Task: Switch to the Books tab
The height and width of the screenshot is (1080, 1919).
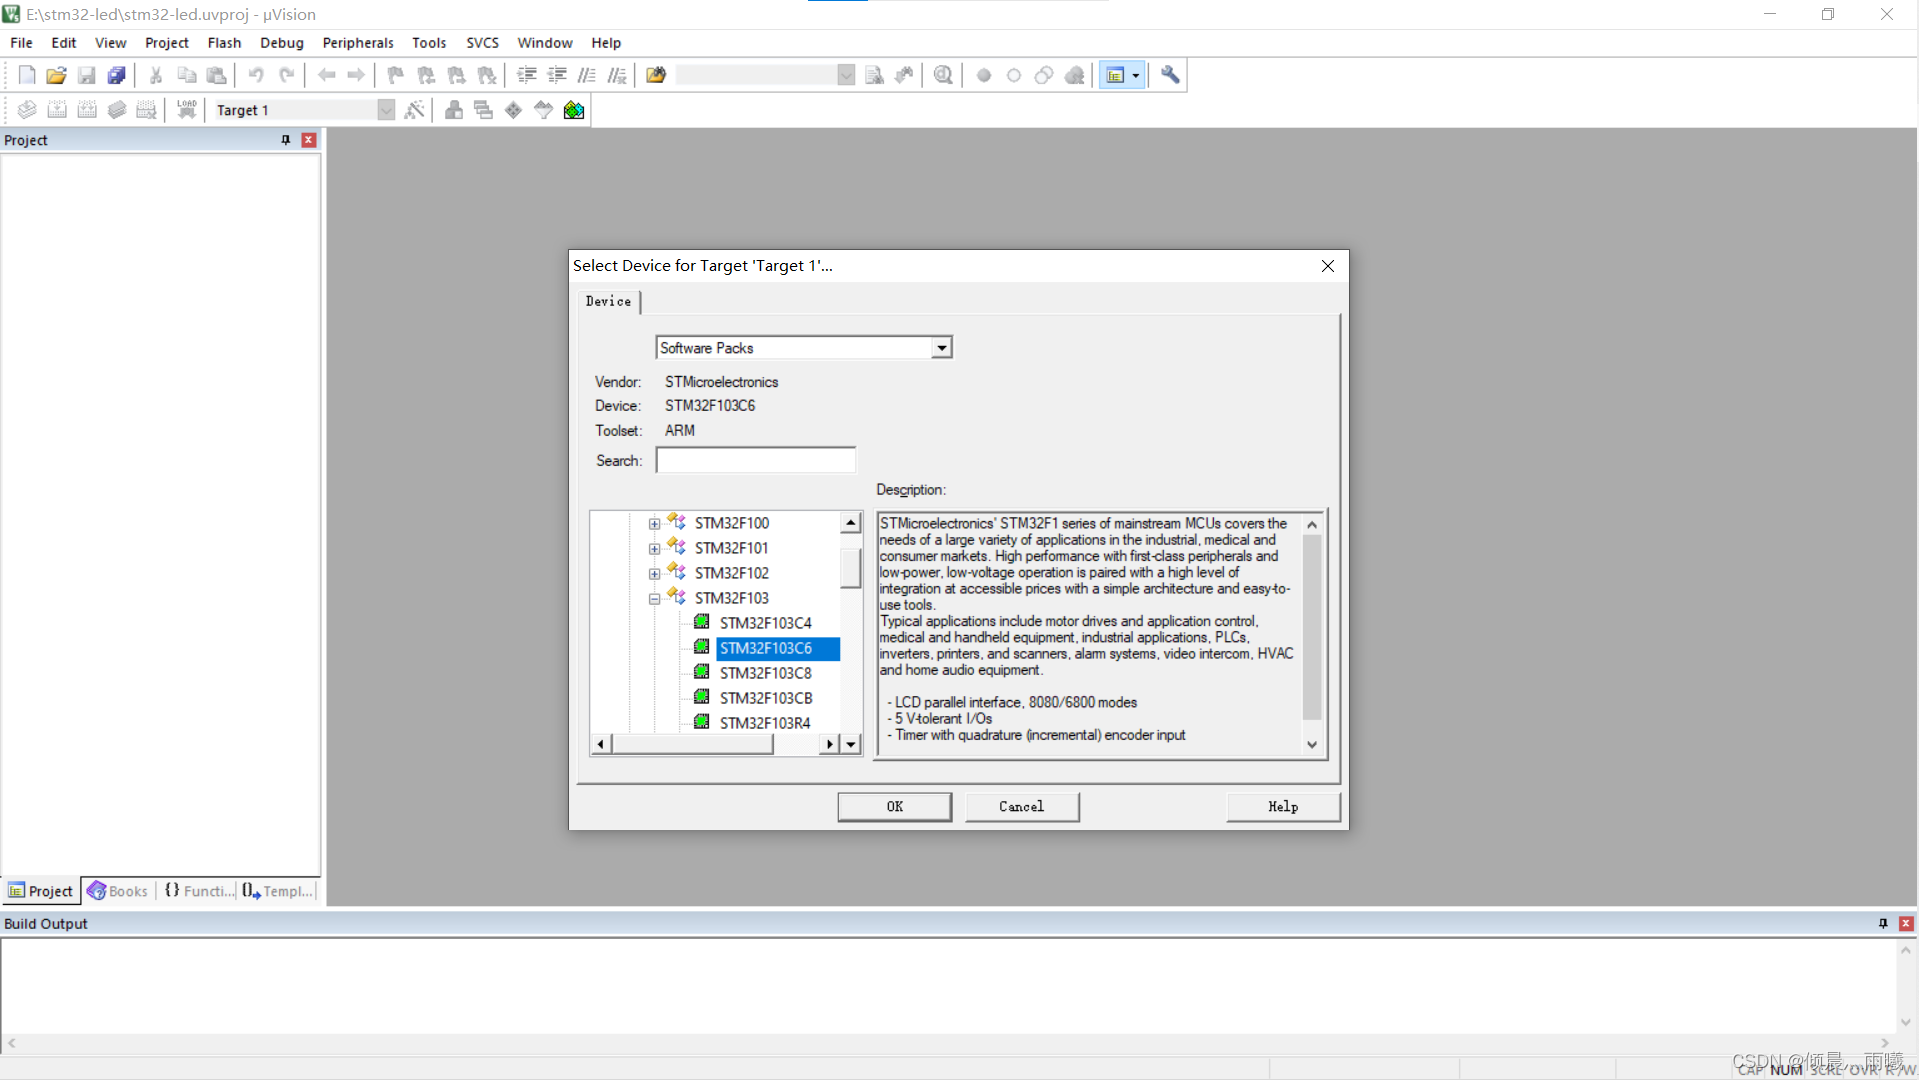Action: click(118, 891)
